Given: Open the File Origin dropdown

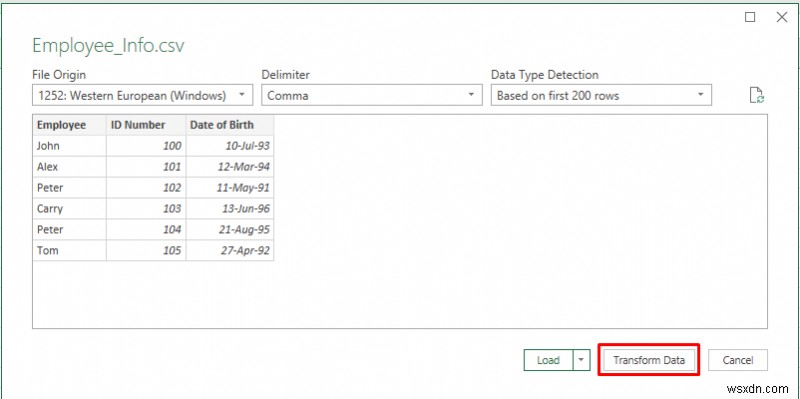Looking at the screenshot, I should [142, 95].
